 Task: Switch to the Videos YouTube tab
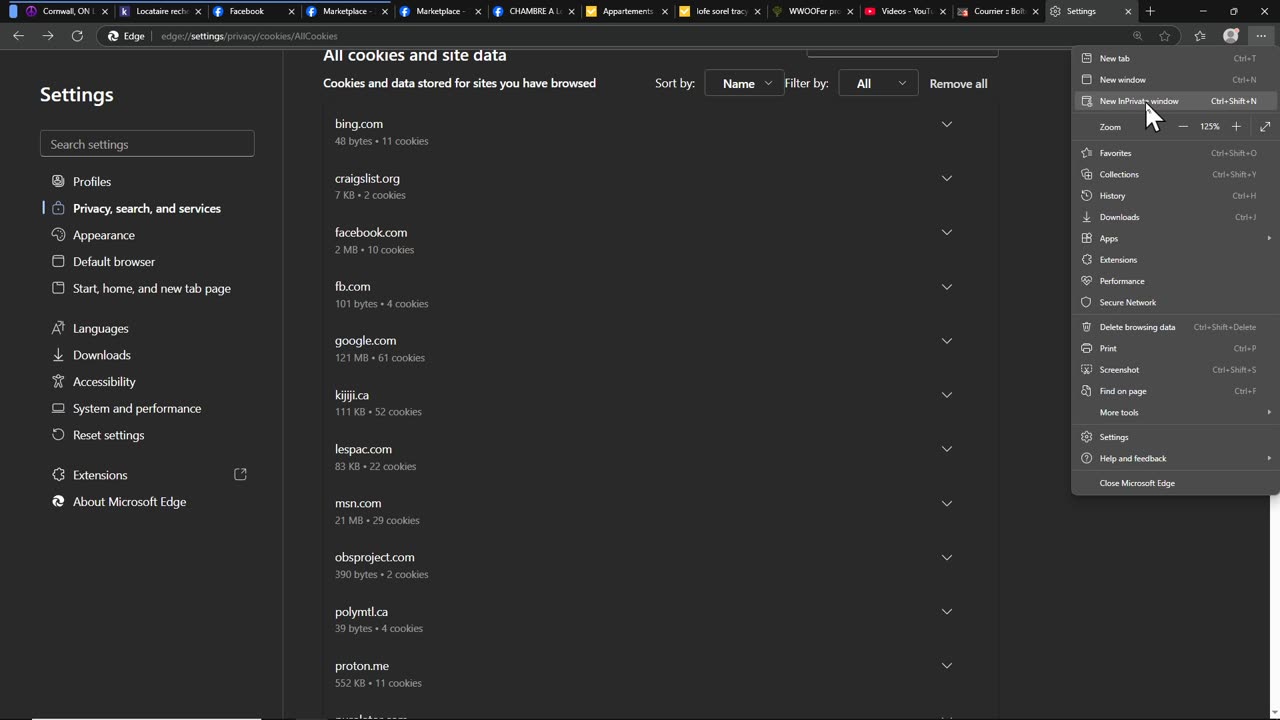pos(905,12)
